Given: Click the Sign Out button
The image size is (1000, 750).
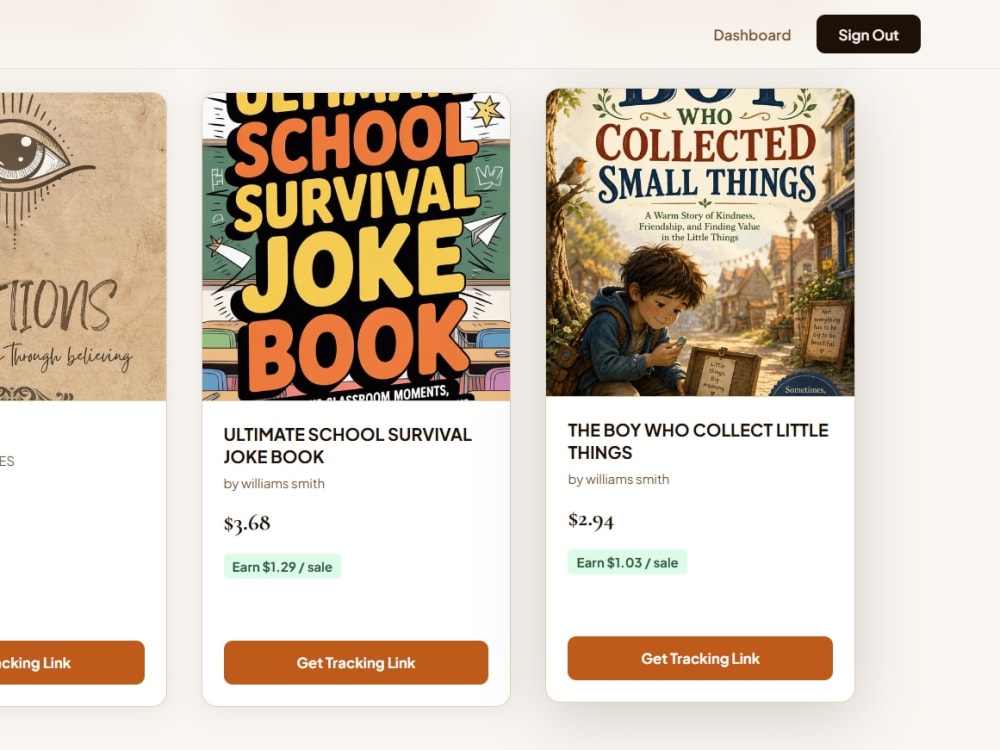Looking at the screenshot, I should click(868, 34).
